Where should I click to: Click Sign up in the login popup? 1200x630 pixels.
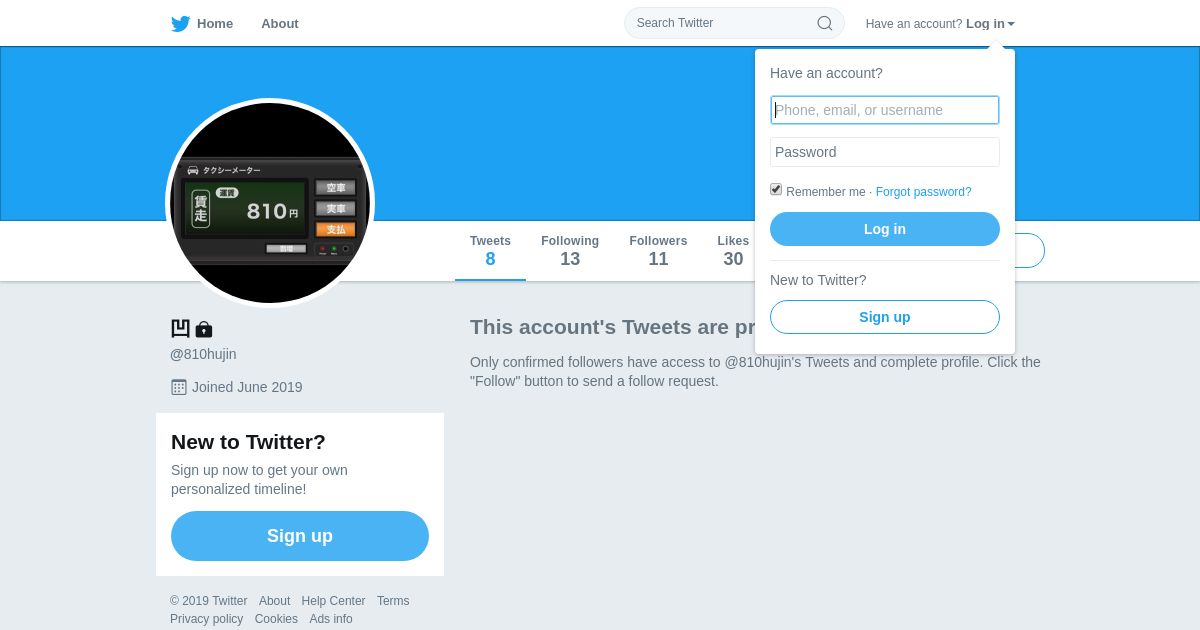885,317
